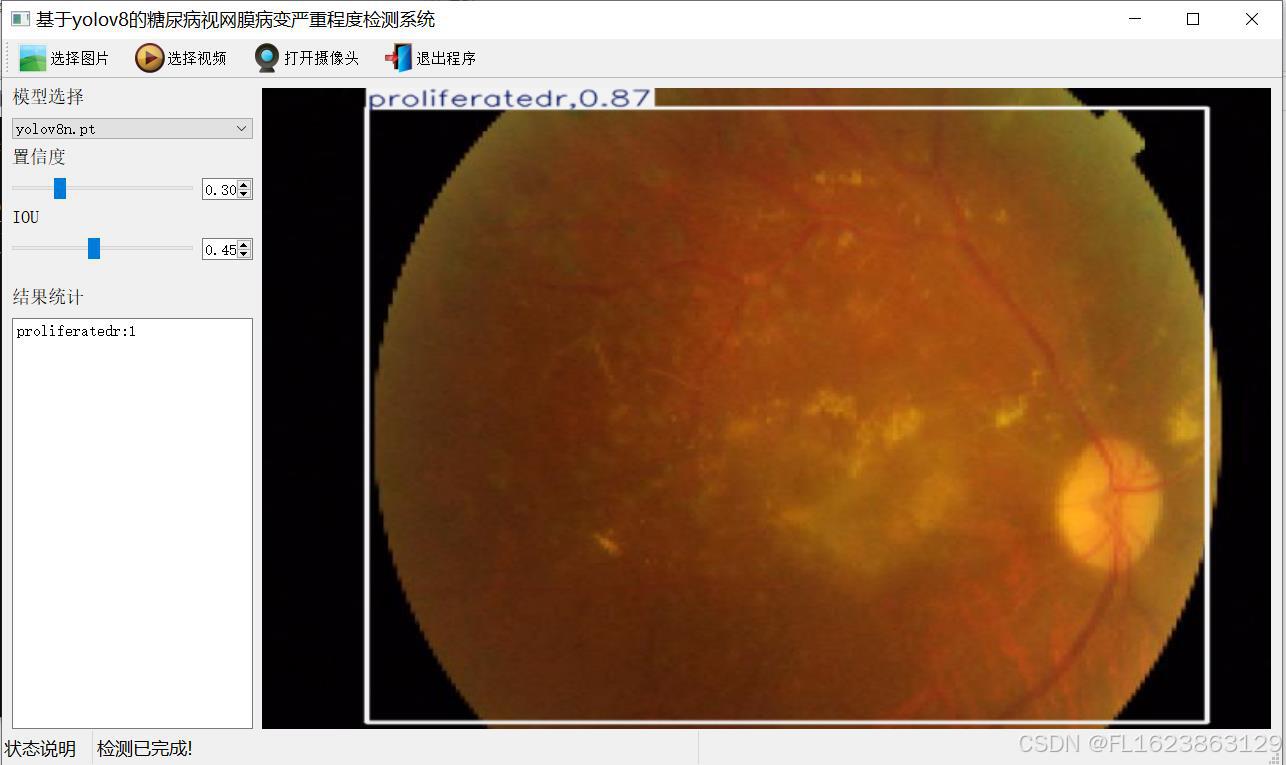Click the proliferatedr:1 result entry

coord(76,332)
